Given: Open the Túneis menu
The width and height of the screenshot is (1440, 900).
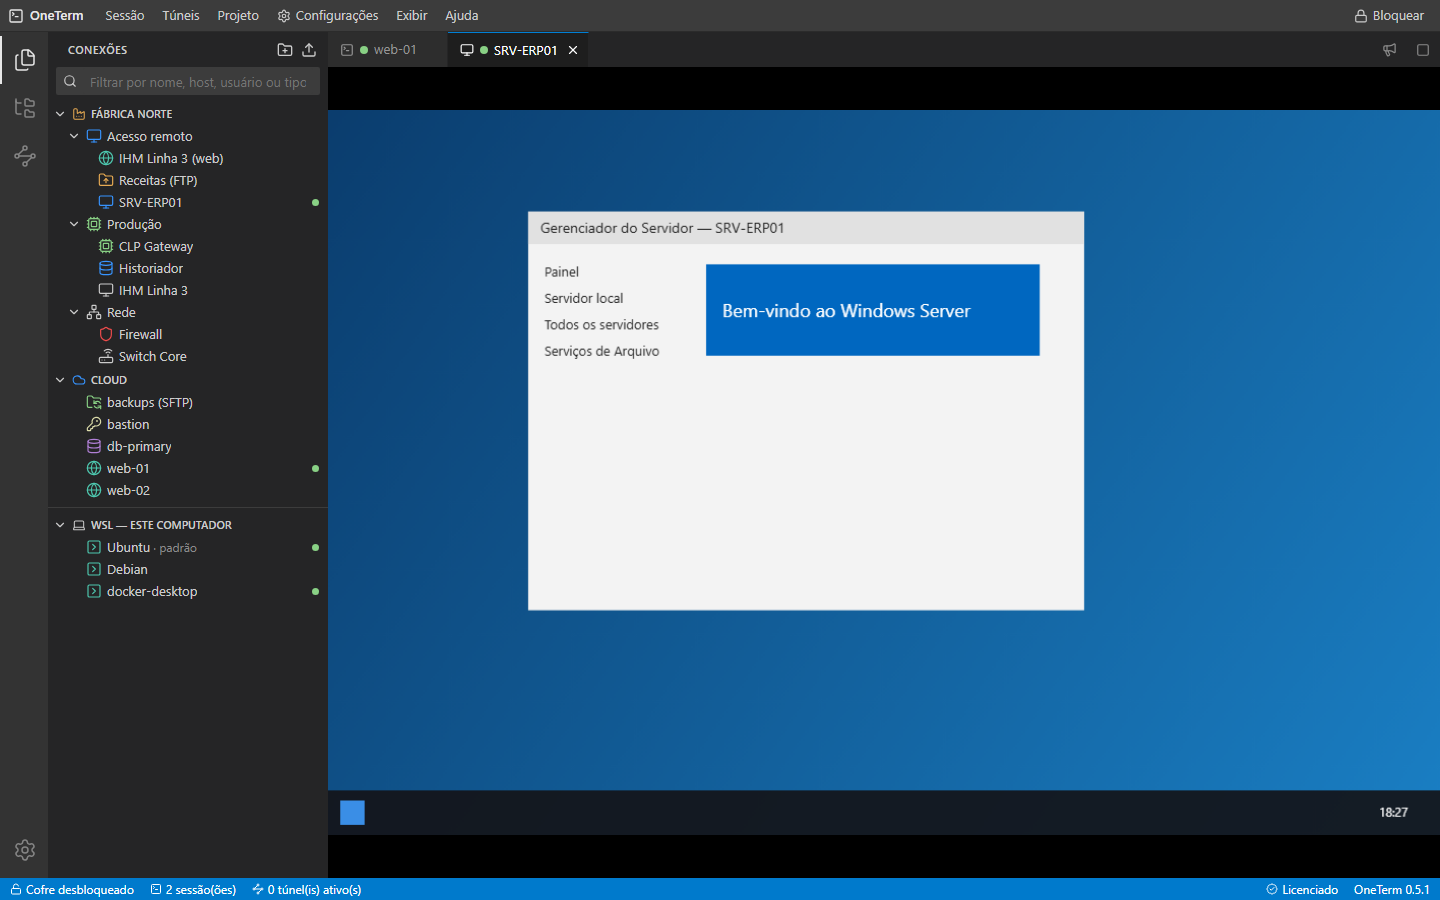Looking at the screenshot, I should click(x=181, y=16).
